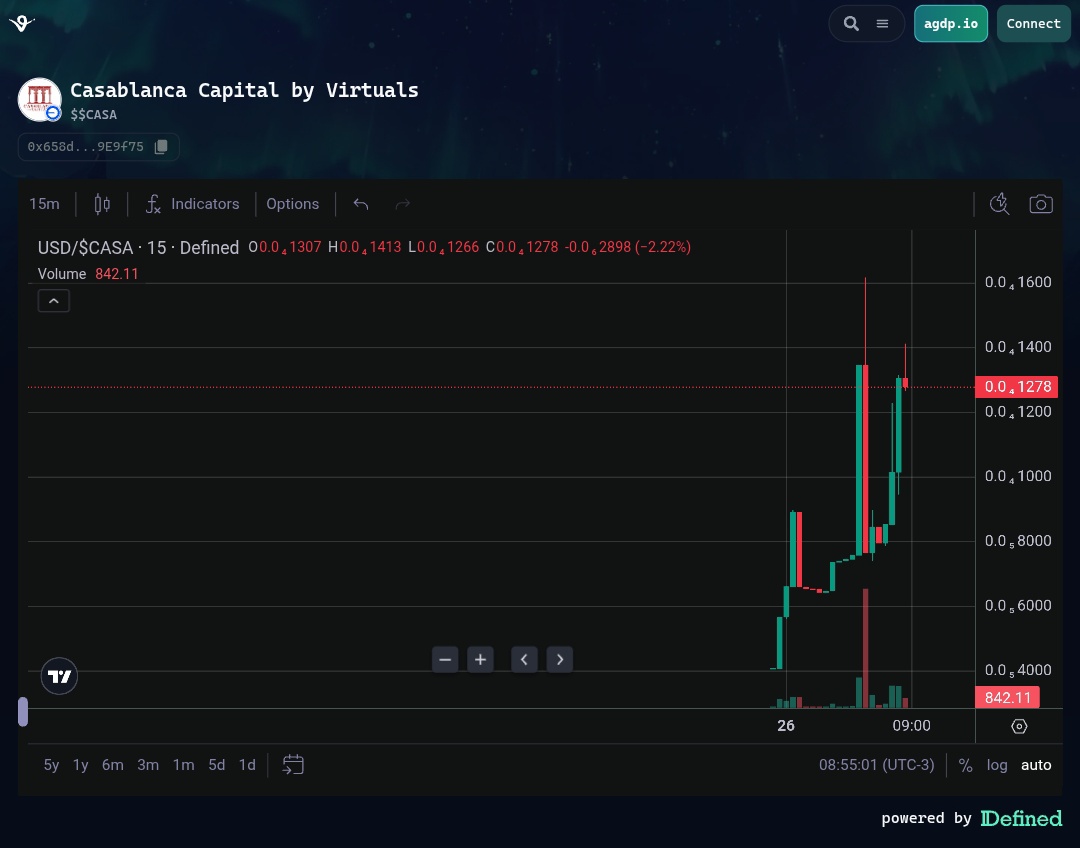Select the 1d date range
This screenshot has height=848, width=1080.
click(x=247, y=765)
